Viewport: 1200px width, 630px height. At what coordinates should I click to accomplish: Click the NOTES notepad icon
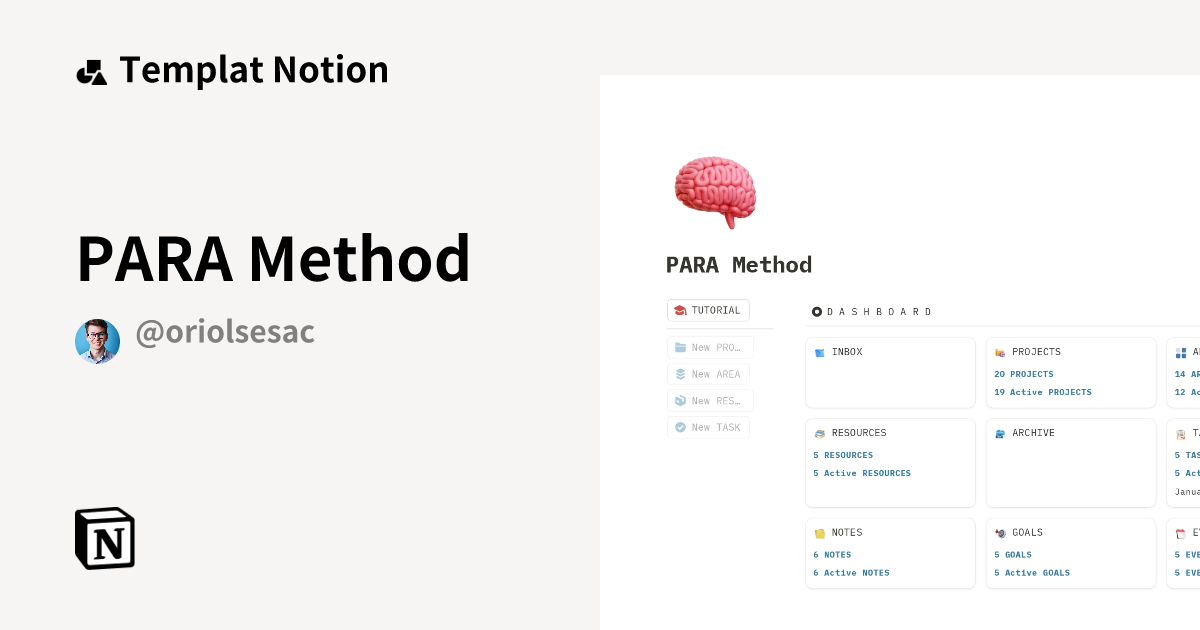click(820, 532)
